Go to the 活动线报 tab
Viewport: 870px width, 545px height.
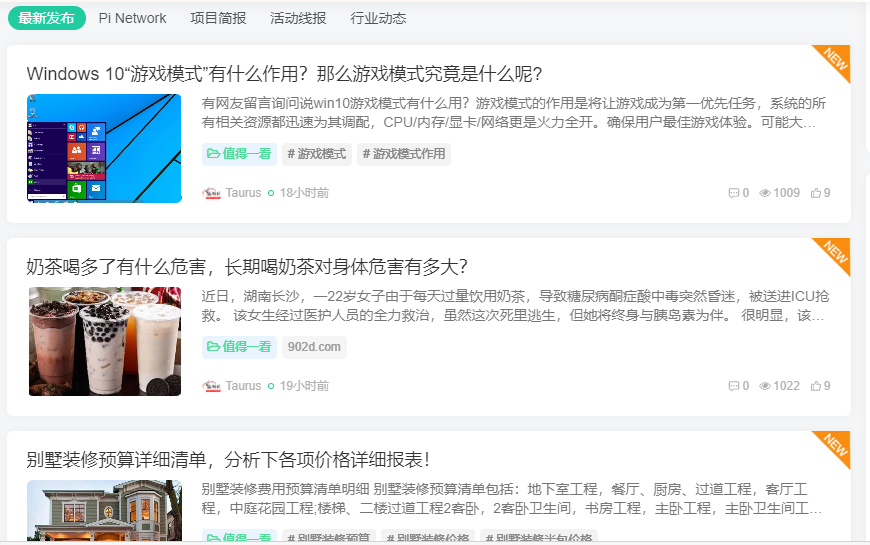tap(298, 18)
